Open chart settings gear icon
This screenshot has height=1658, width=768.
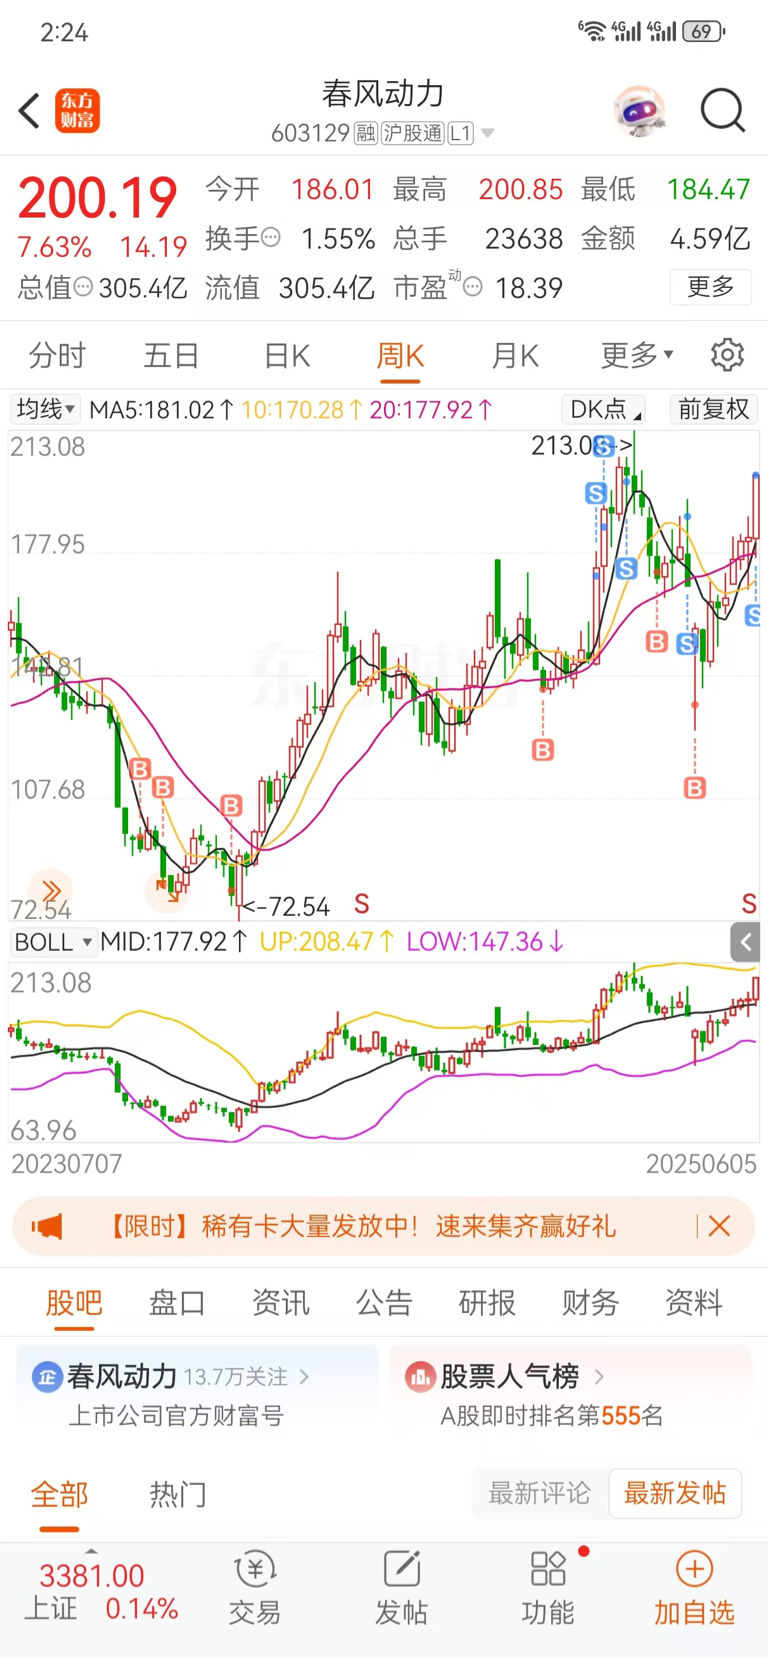[727, 355]
